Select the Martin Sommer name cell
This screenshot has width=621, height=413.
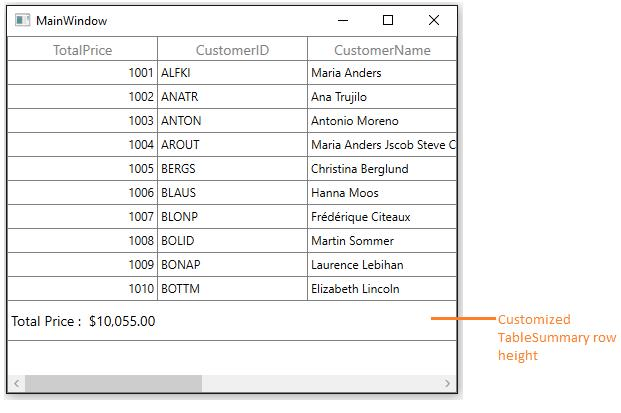[x=382, y=241]
